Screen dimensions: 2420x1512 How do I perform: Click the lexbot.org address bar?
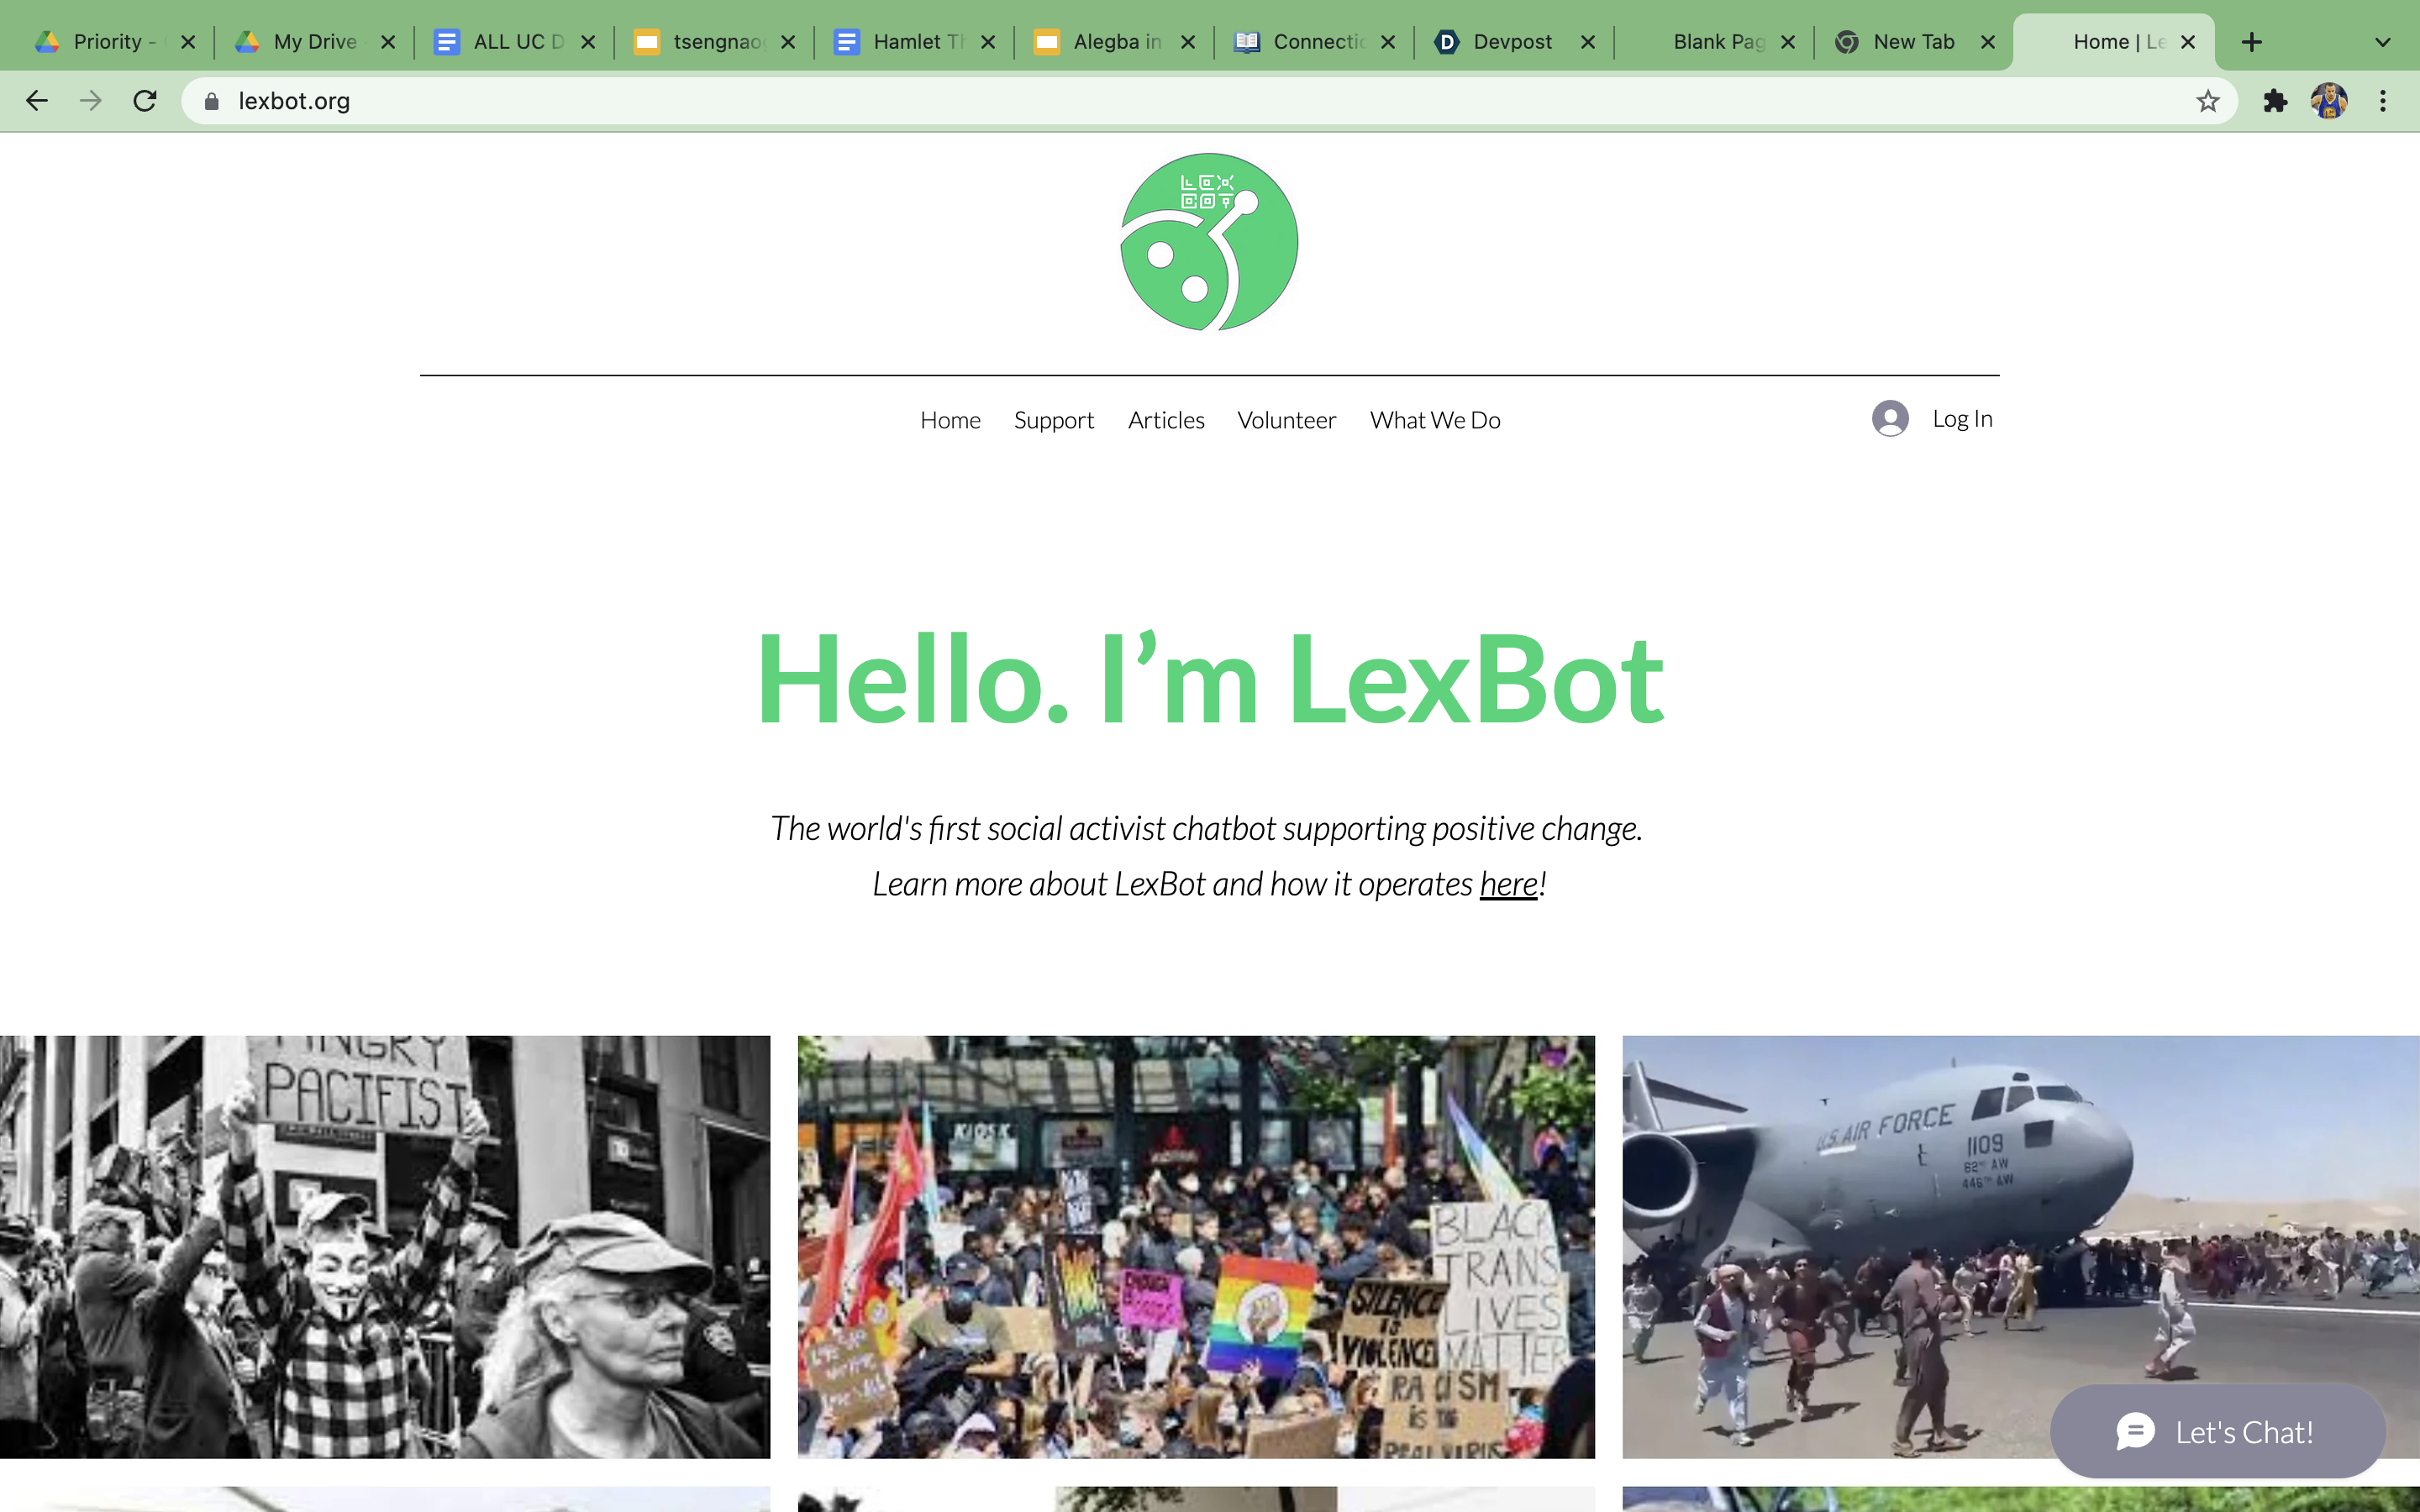[x=1200, y=101]
